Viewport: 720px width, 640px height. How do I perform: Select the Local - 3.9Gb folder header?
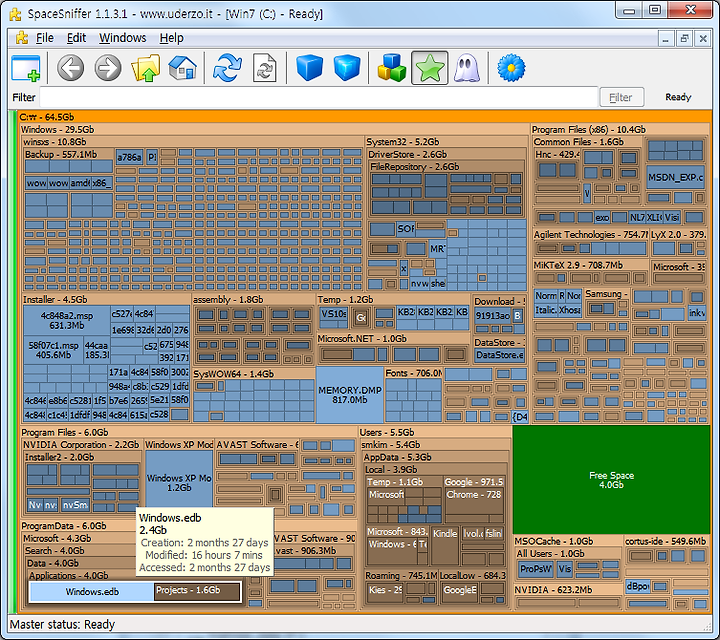436,470
